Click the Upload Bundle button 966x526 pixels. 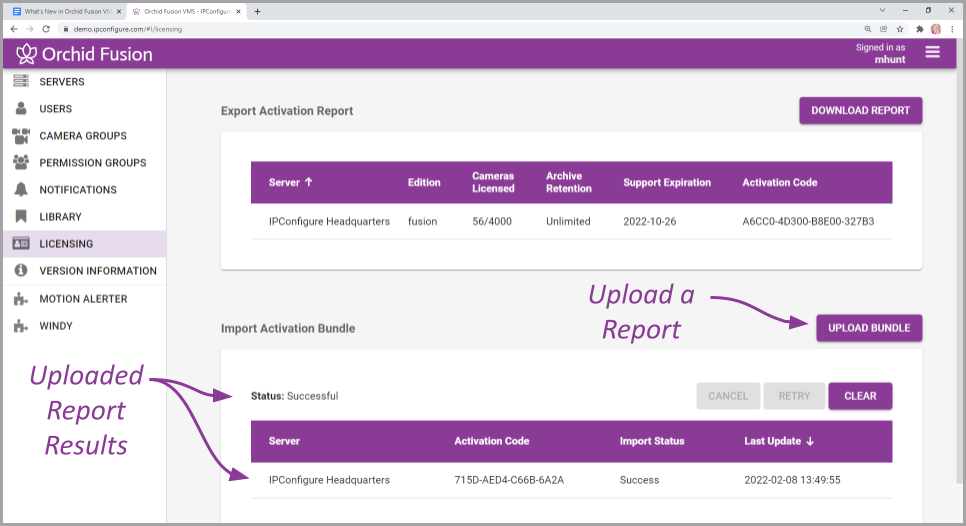point(869,328)
